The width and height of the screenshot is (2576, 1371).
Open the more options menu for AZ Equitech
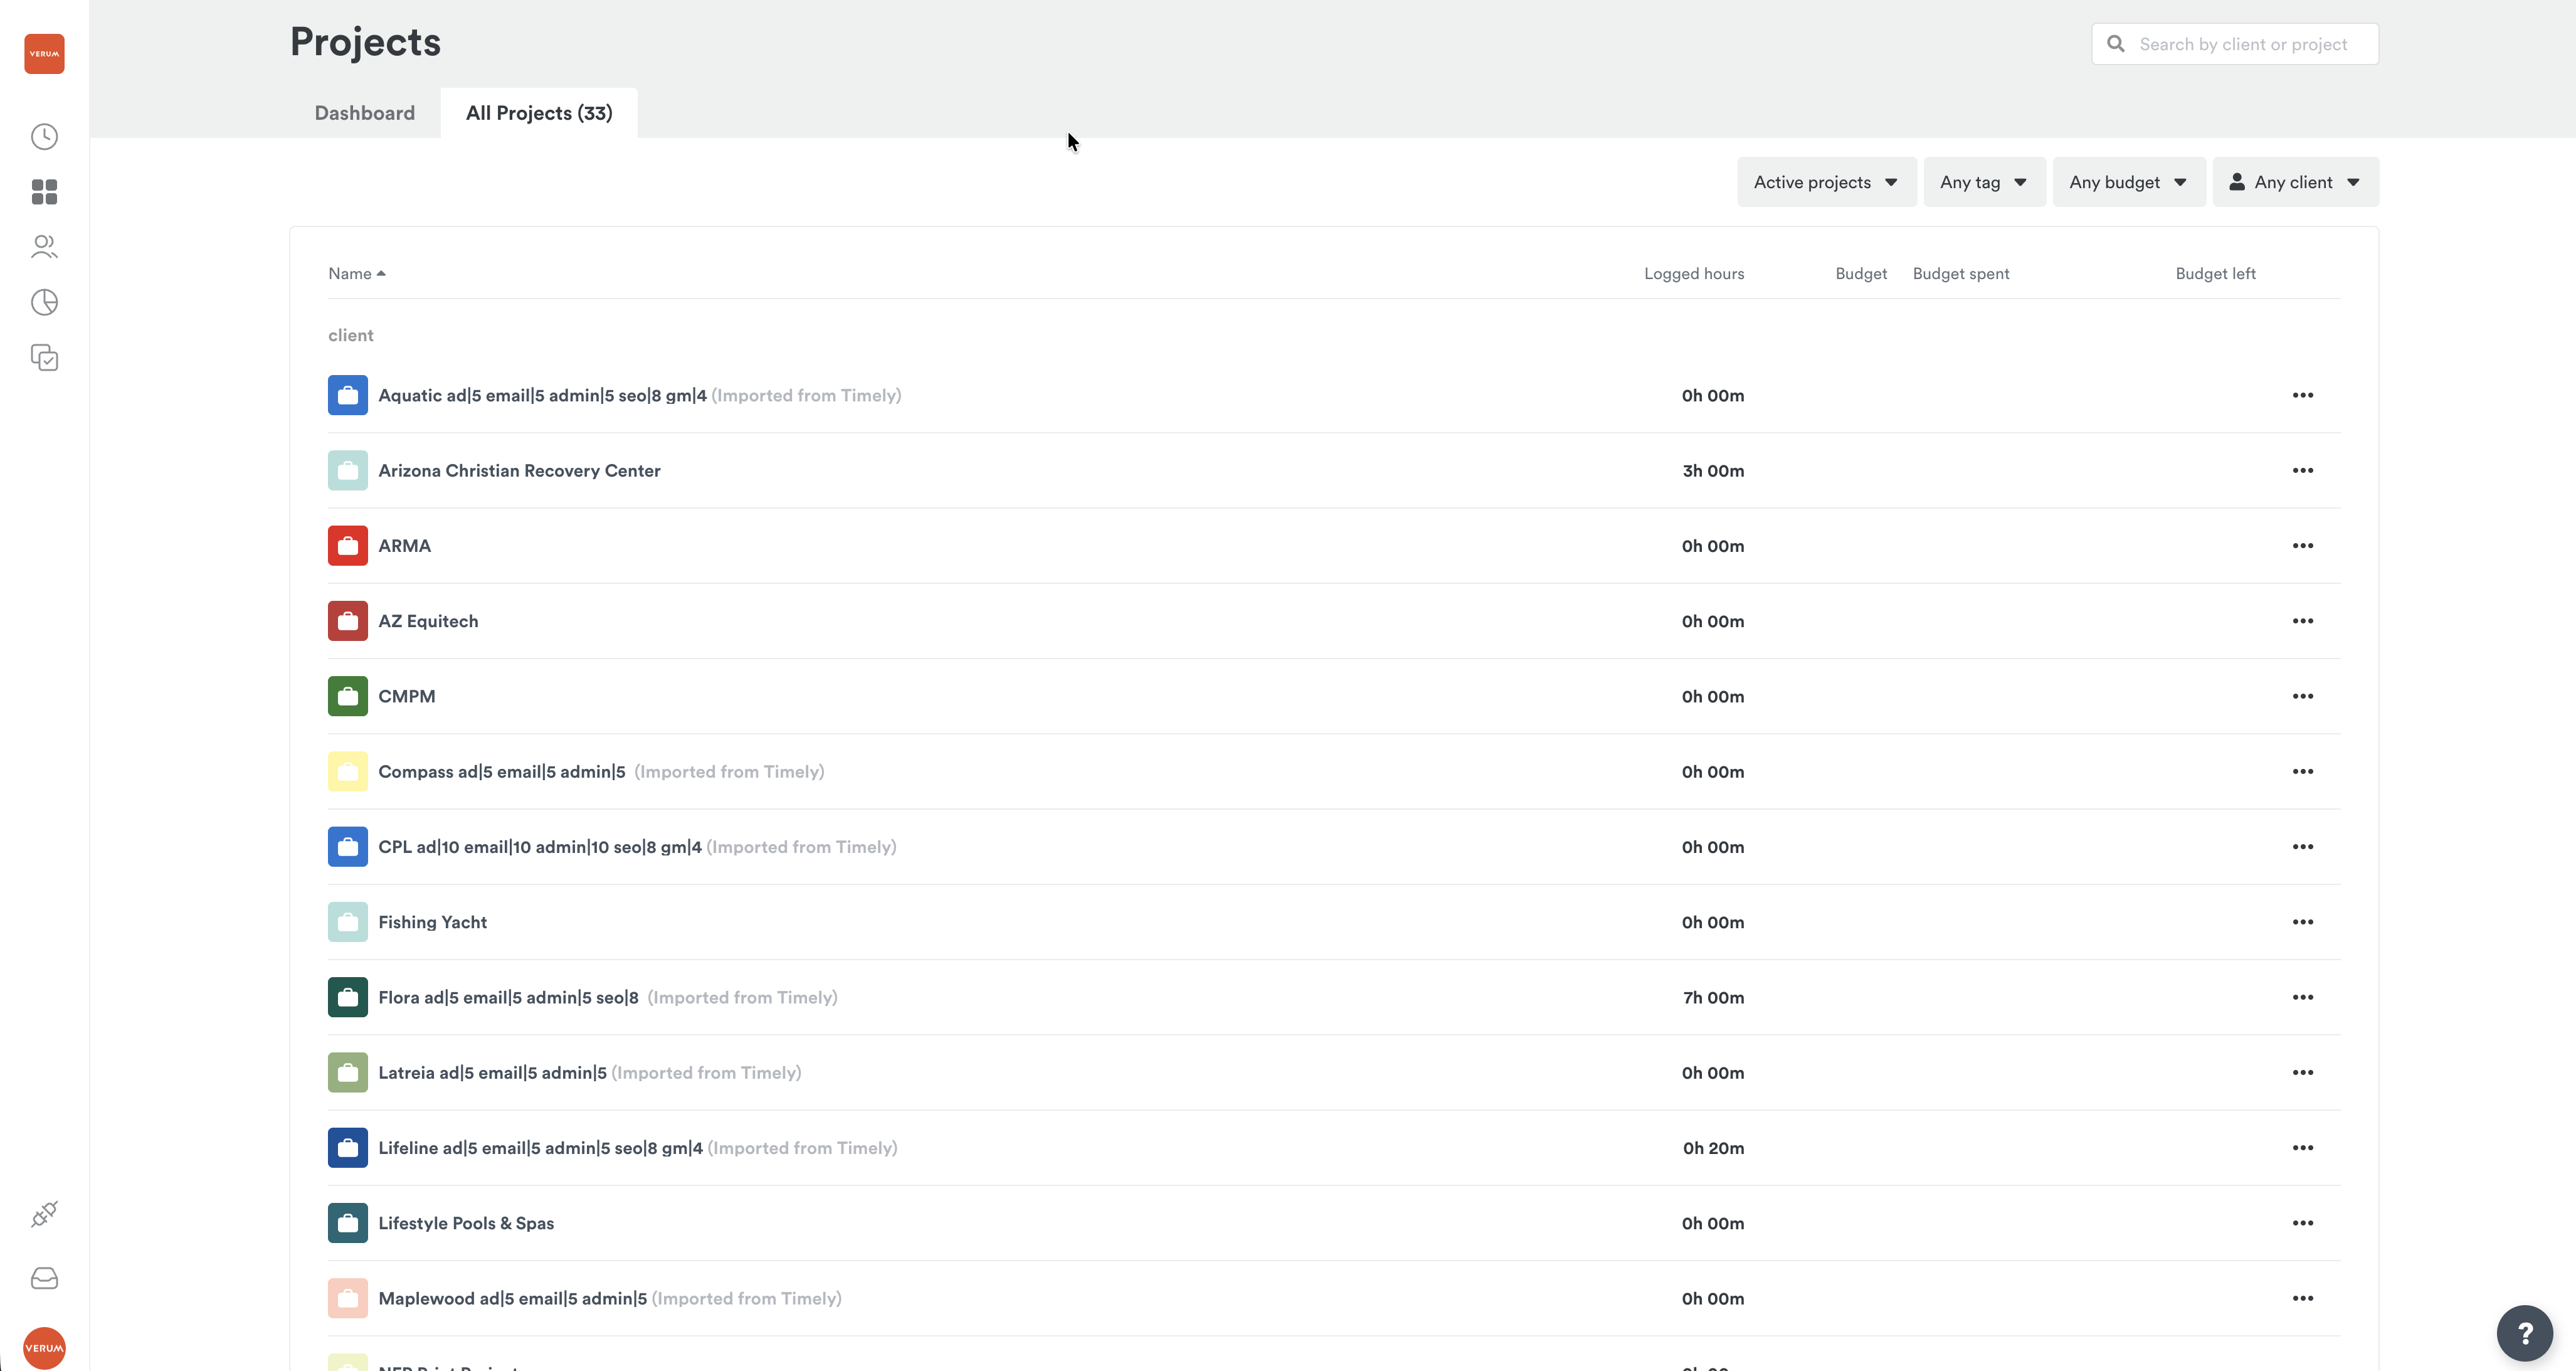tap(2303, 621)
